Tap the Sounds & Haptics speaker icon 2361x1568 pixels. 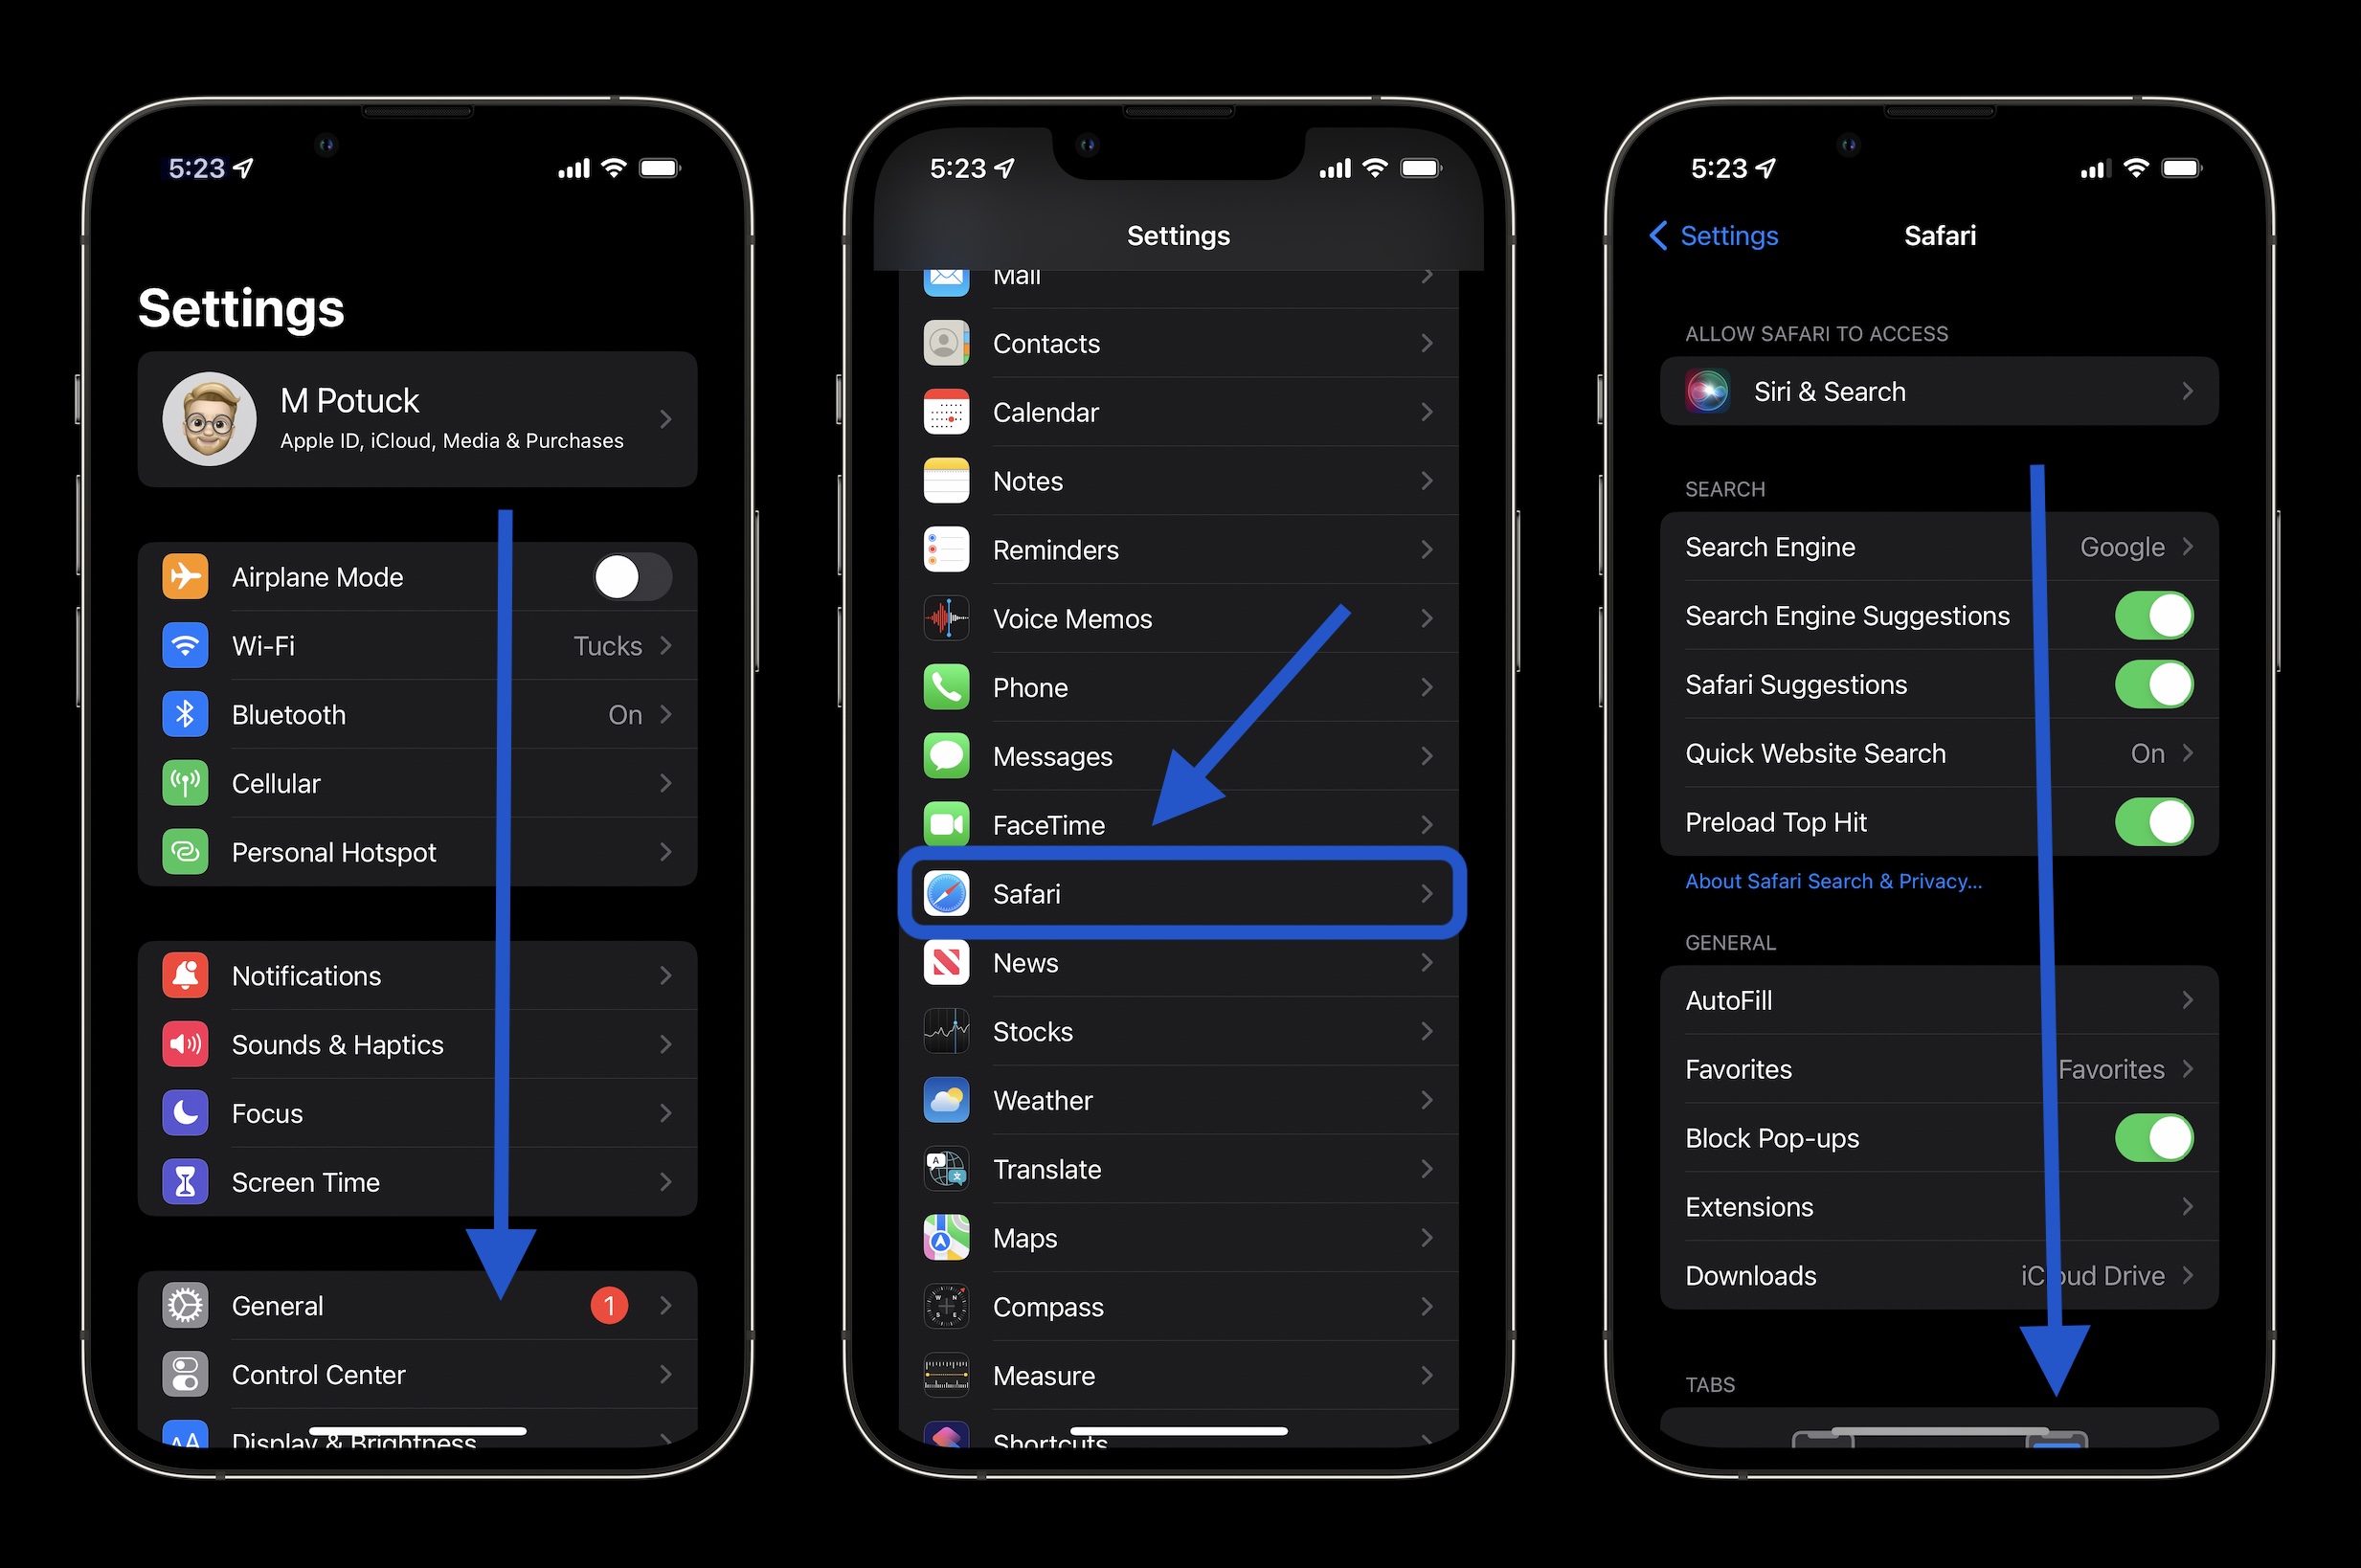tap(191, 1043)
